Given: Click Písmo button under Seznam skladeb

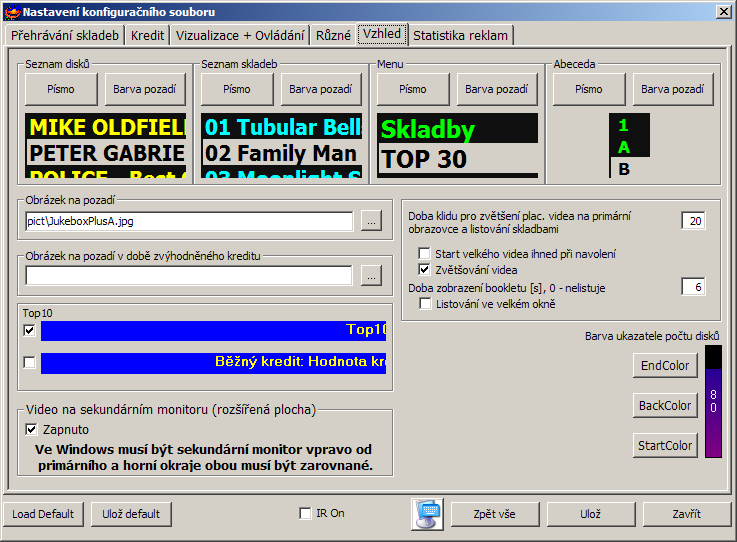Looking at the screenshot, I should coord(237,89).
